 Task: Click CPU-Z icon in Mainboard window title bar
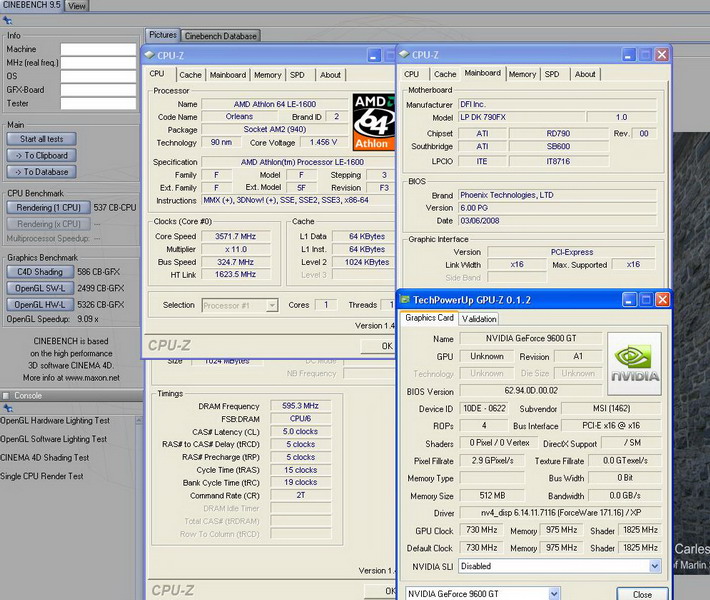point(404,55)
